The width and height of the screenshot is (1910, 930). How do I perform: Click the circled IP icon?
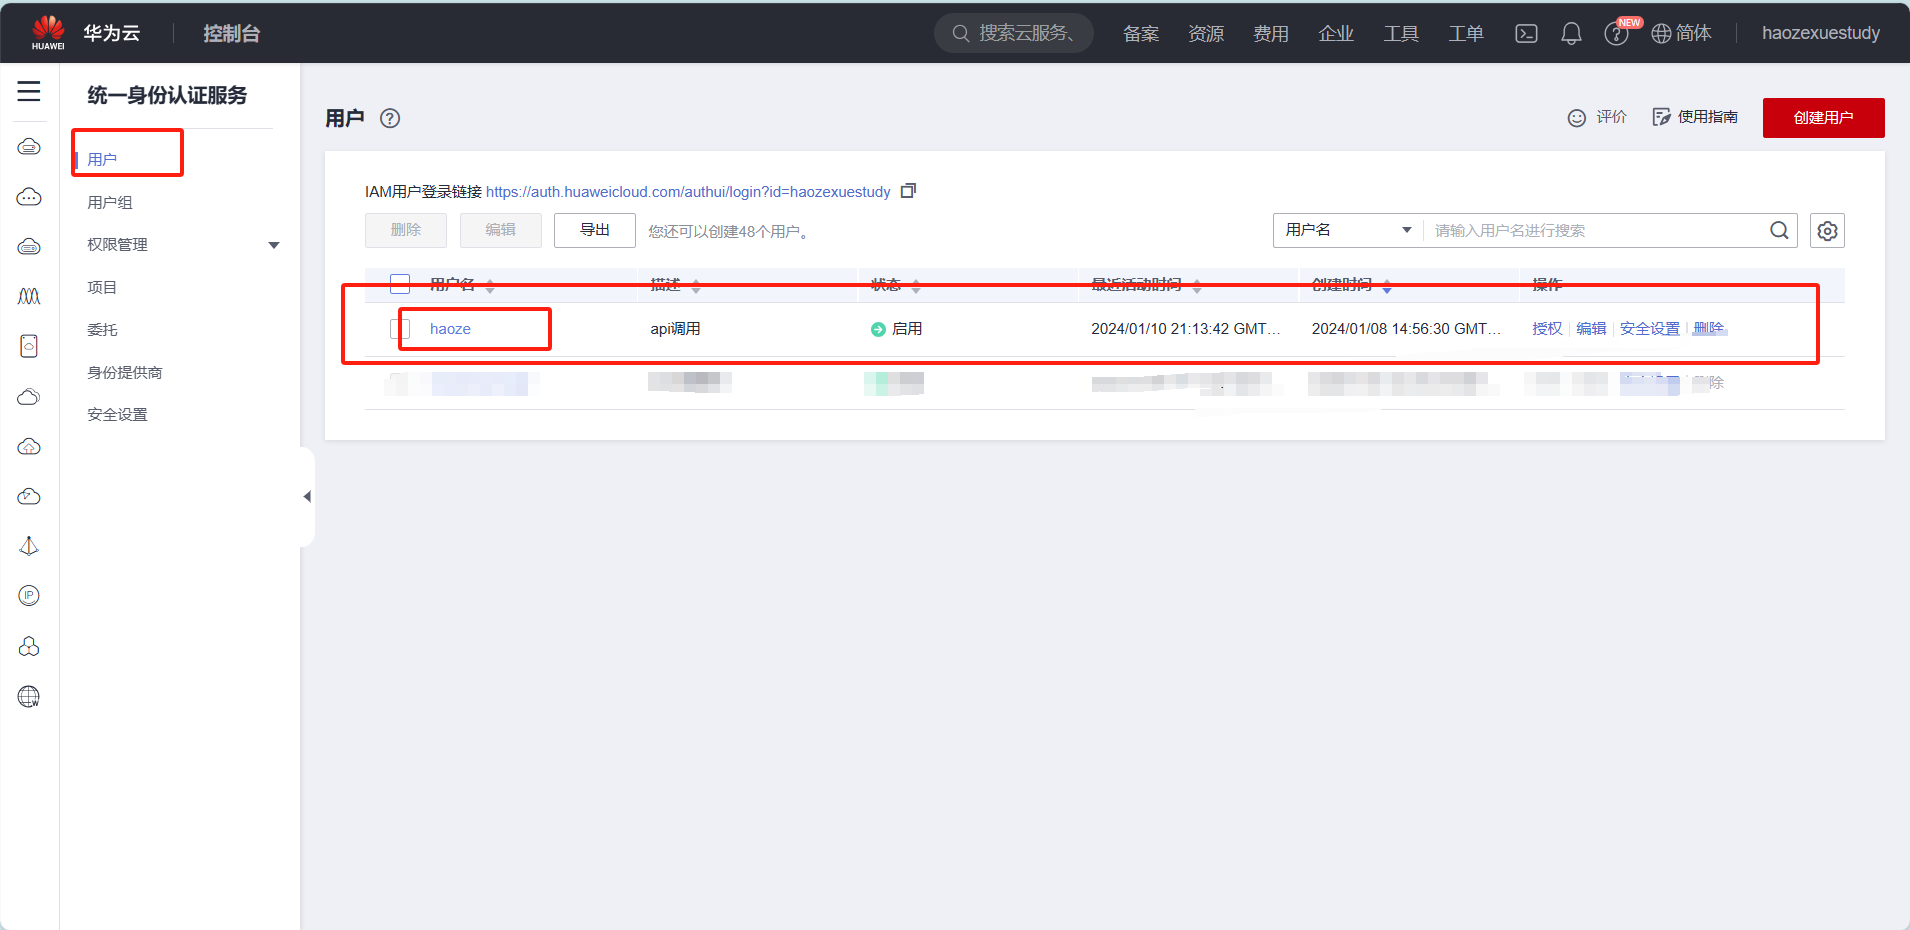(x=29, y=596)
